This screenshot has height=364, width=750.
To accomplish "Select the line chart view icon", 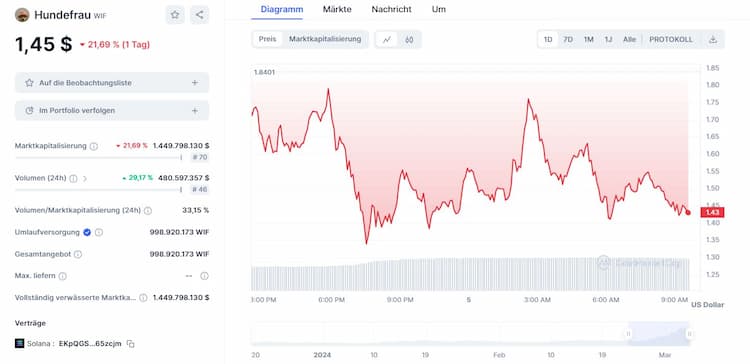I will 387,40.
